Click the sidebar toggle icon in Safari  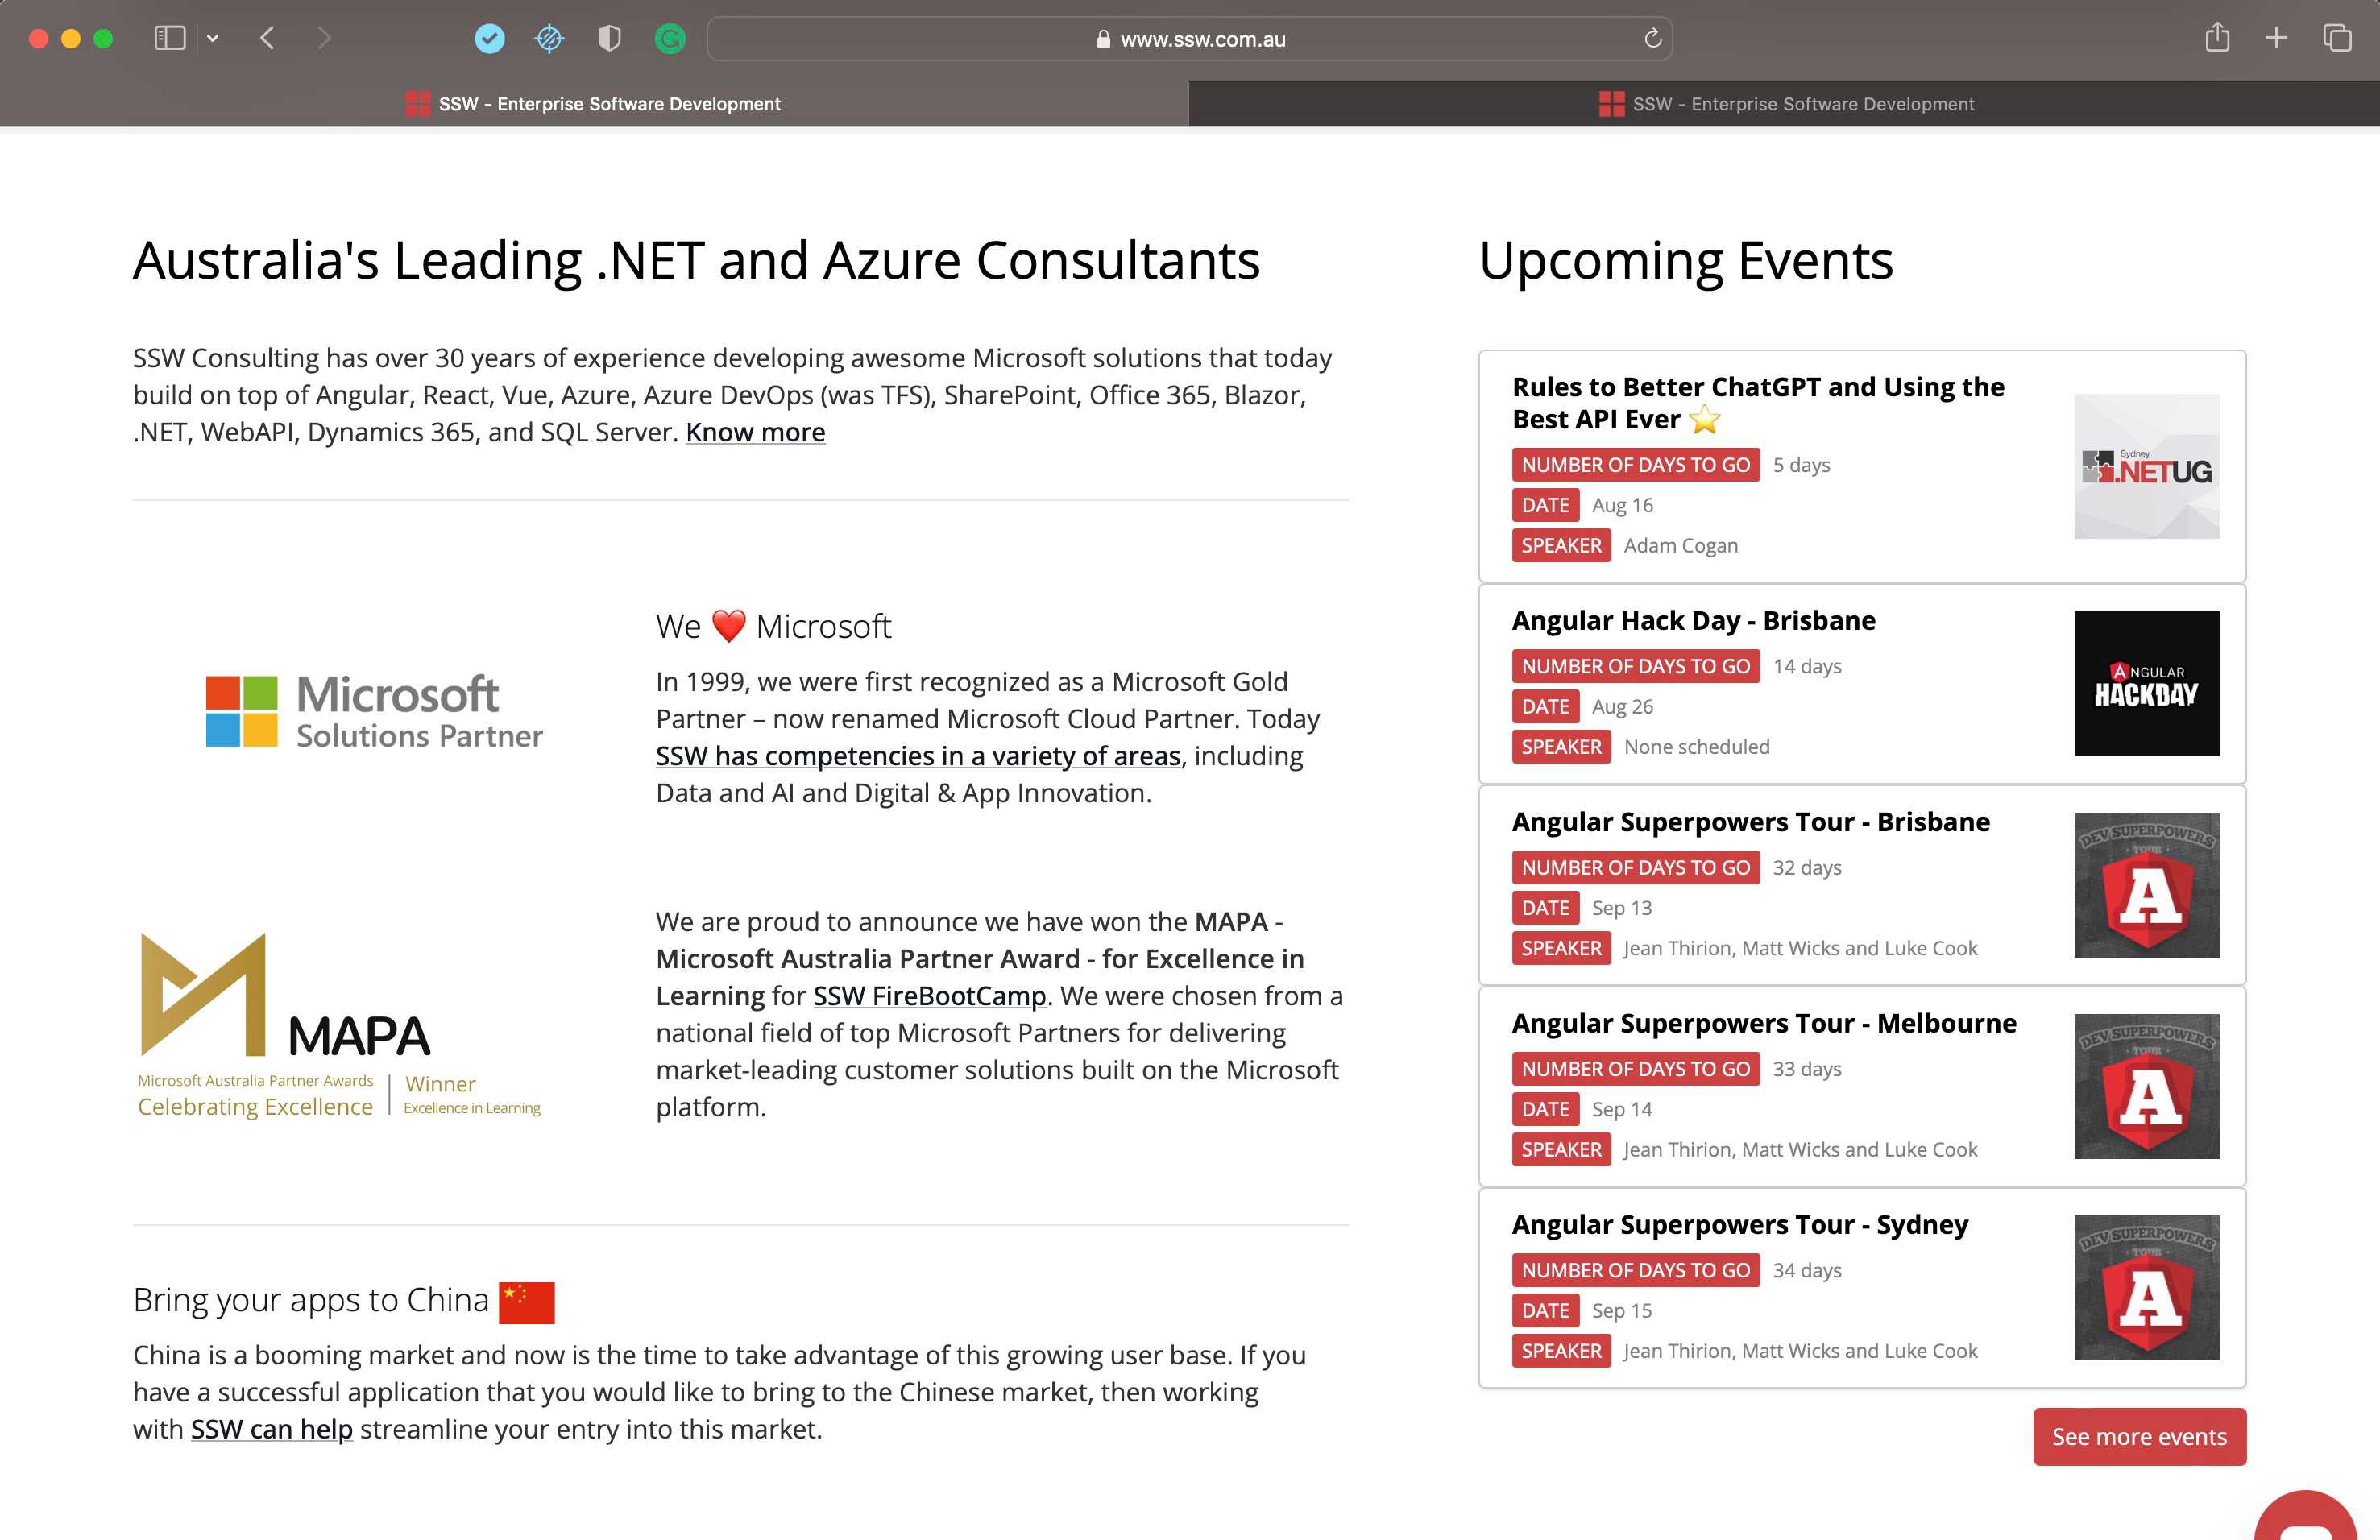[169, 39]
